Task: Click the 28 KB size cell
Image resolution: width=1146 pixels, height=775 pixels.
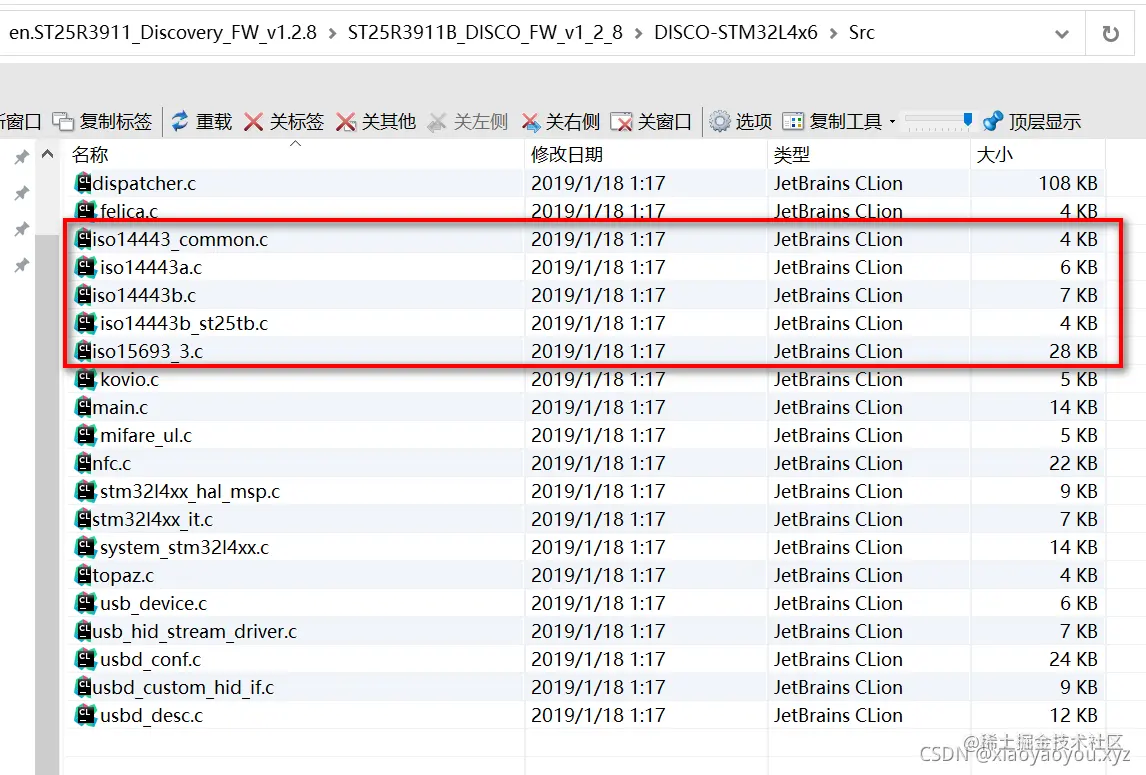Action: pyautogui.click(x=1073, y=351)
